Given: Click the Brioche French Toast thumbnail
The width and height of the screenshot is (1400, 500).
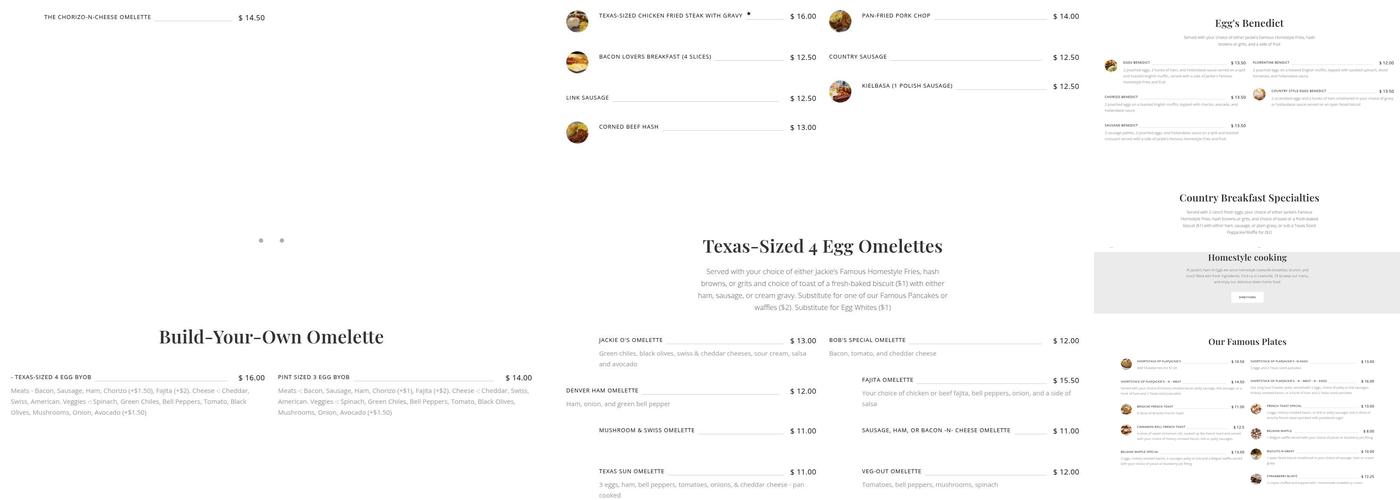Looking at the screenshot, I should [x=1126, y=410].
